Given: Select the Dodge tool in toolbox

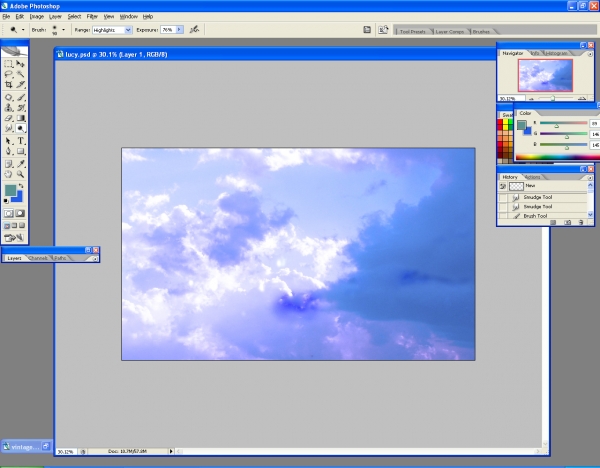Looking at the screenshot, I should (x=21, y=128).
